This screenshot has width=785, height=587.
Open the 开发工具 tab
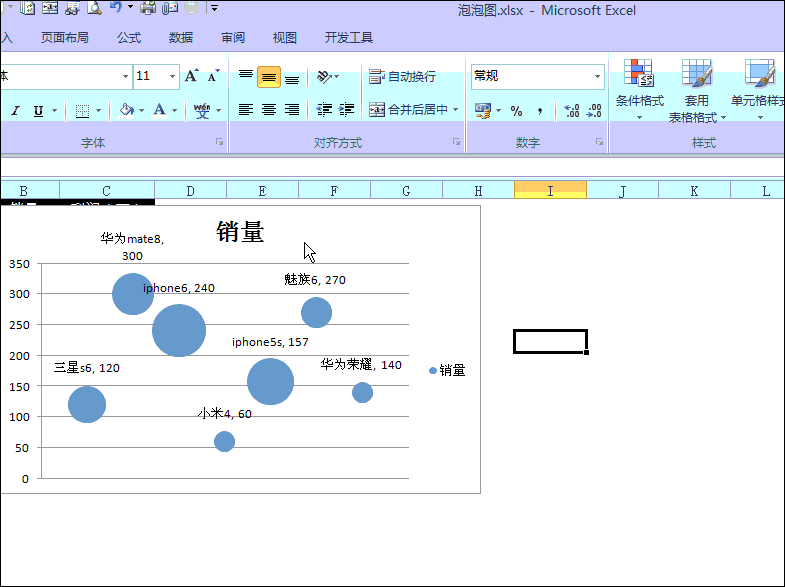[x=349, y=38]
